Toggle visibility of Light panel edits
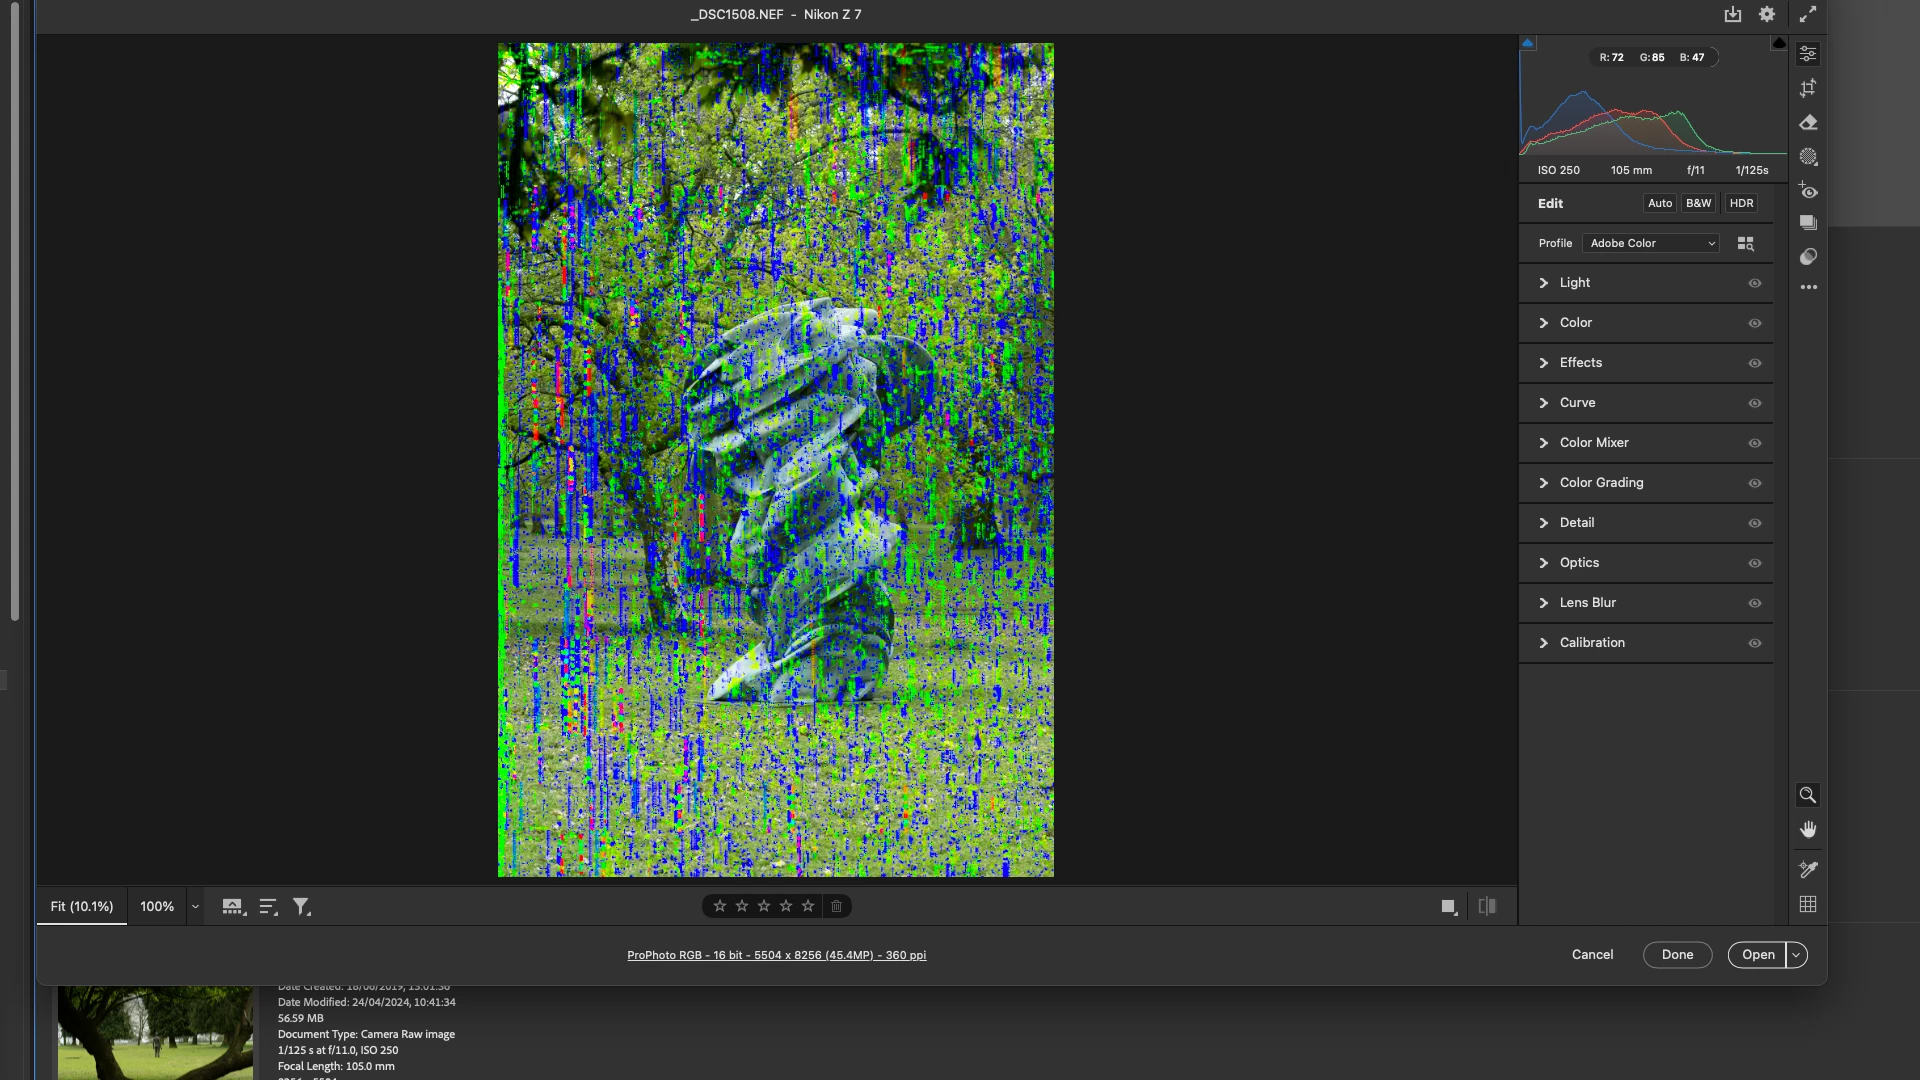Image resolution: width=1920 pixels, height=1080 pixels. click(1754, 283)
